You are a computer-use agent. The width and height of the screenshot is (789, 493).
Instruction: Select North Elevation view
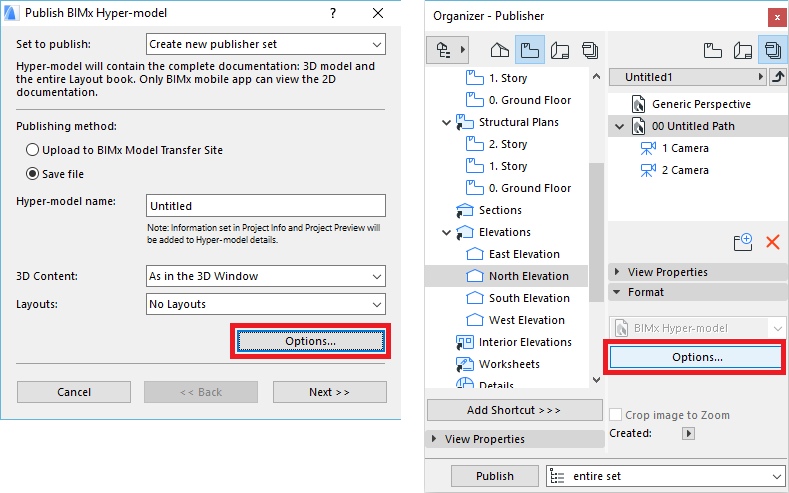coord(529,277)
